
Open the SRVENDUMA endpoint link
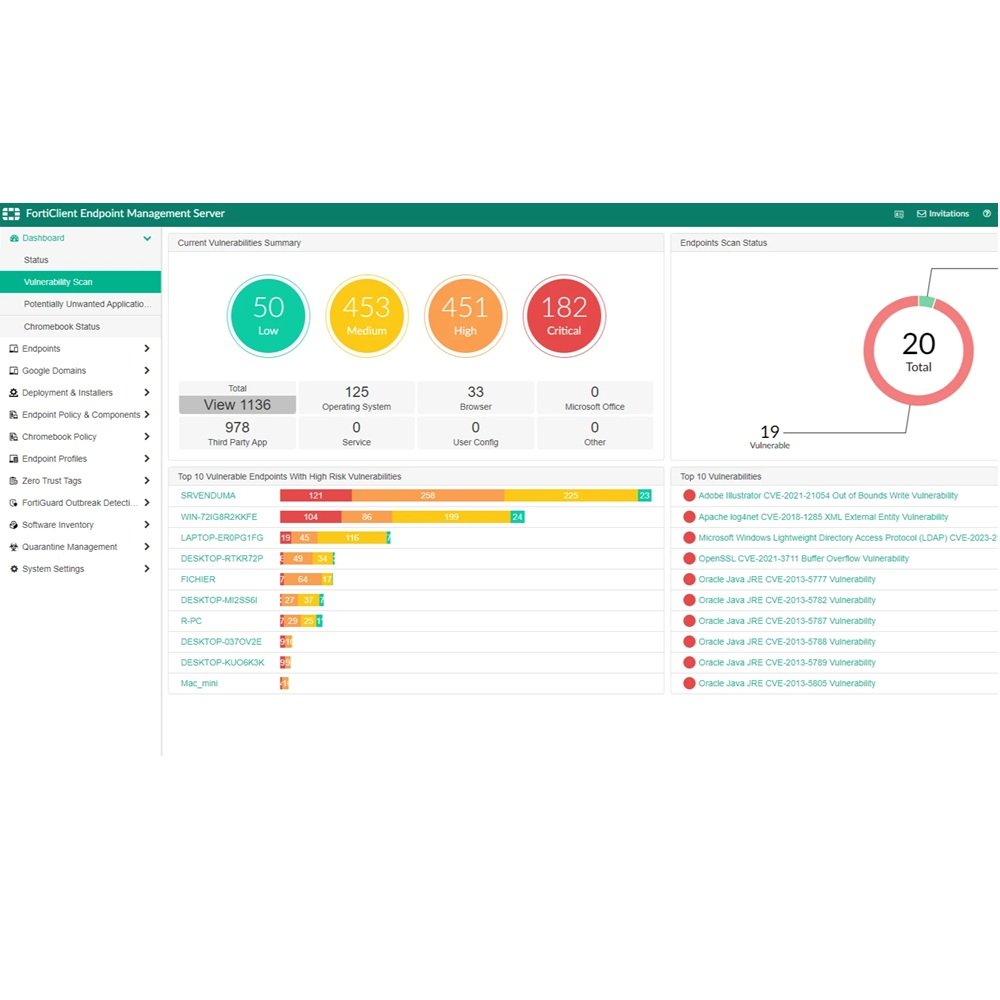click(x=208, y=496)
